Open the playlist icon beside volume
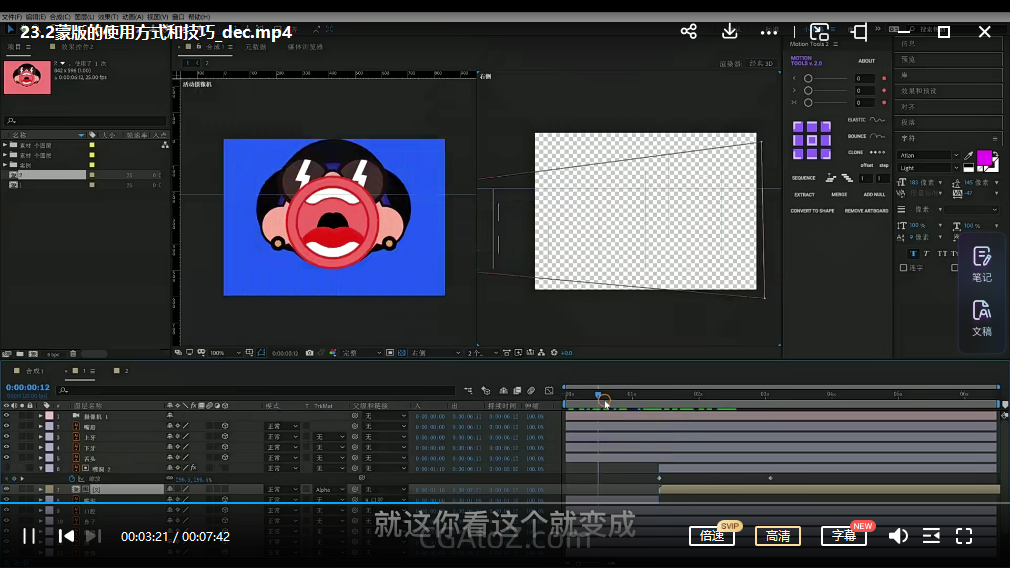This screenshot has width=1010, height=568. point(931,536)
